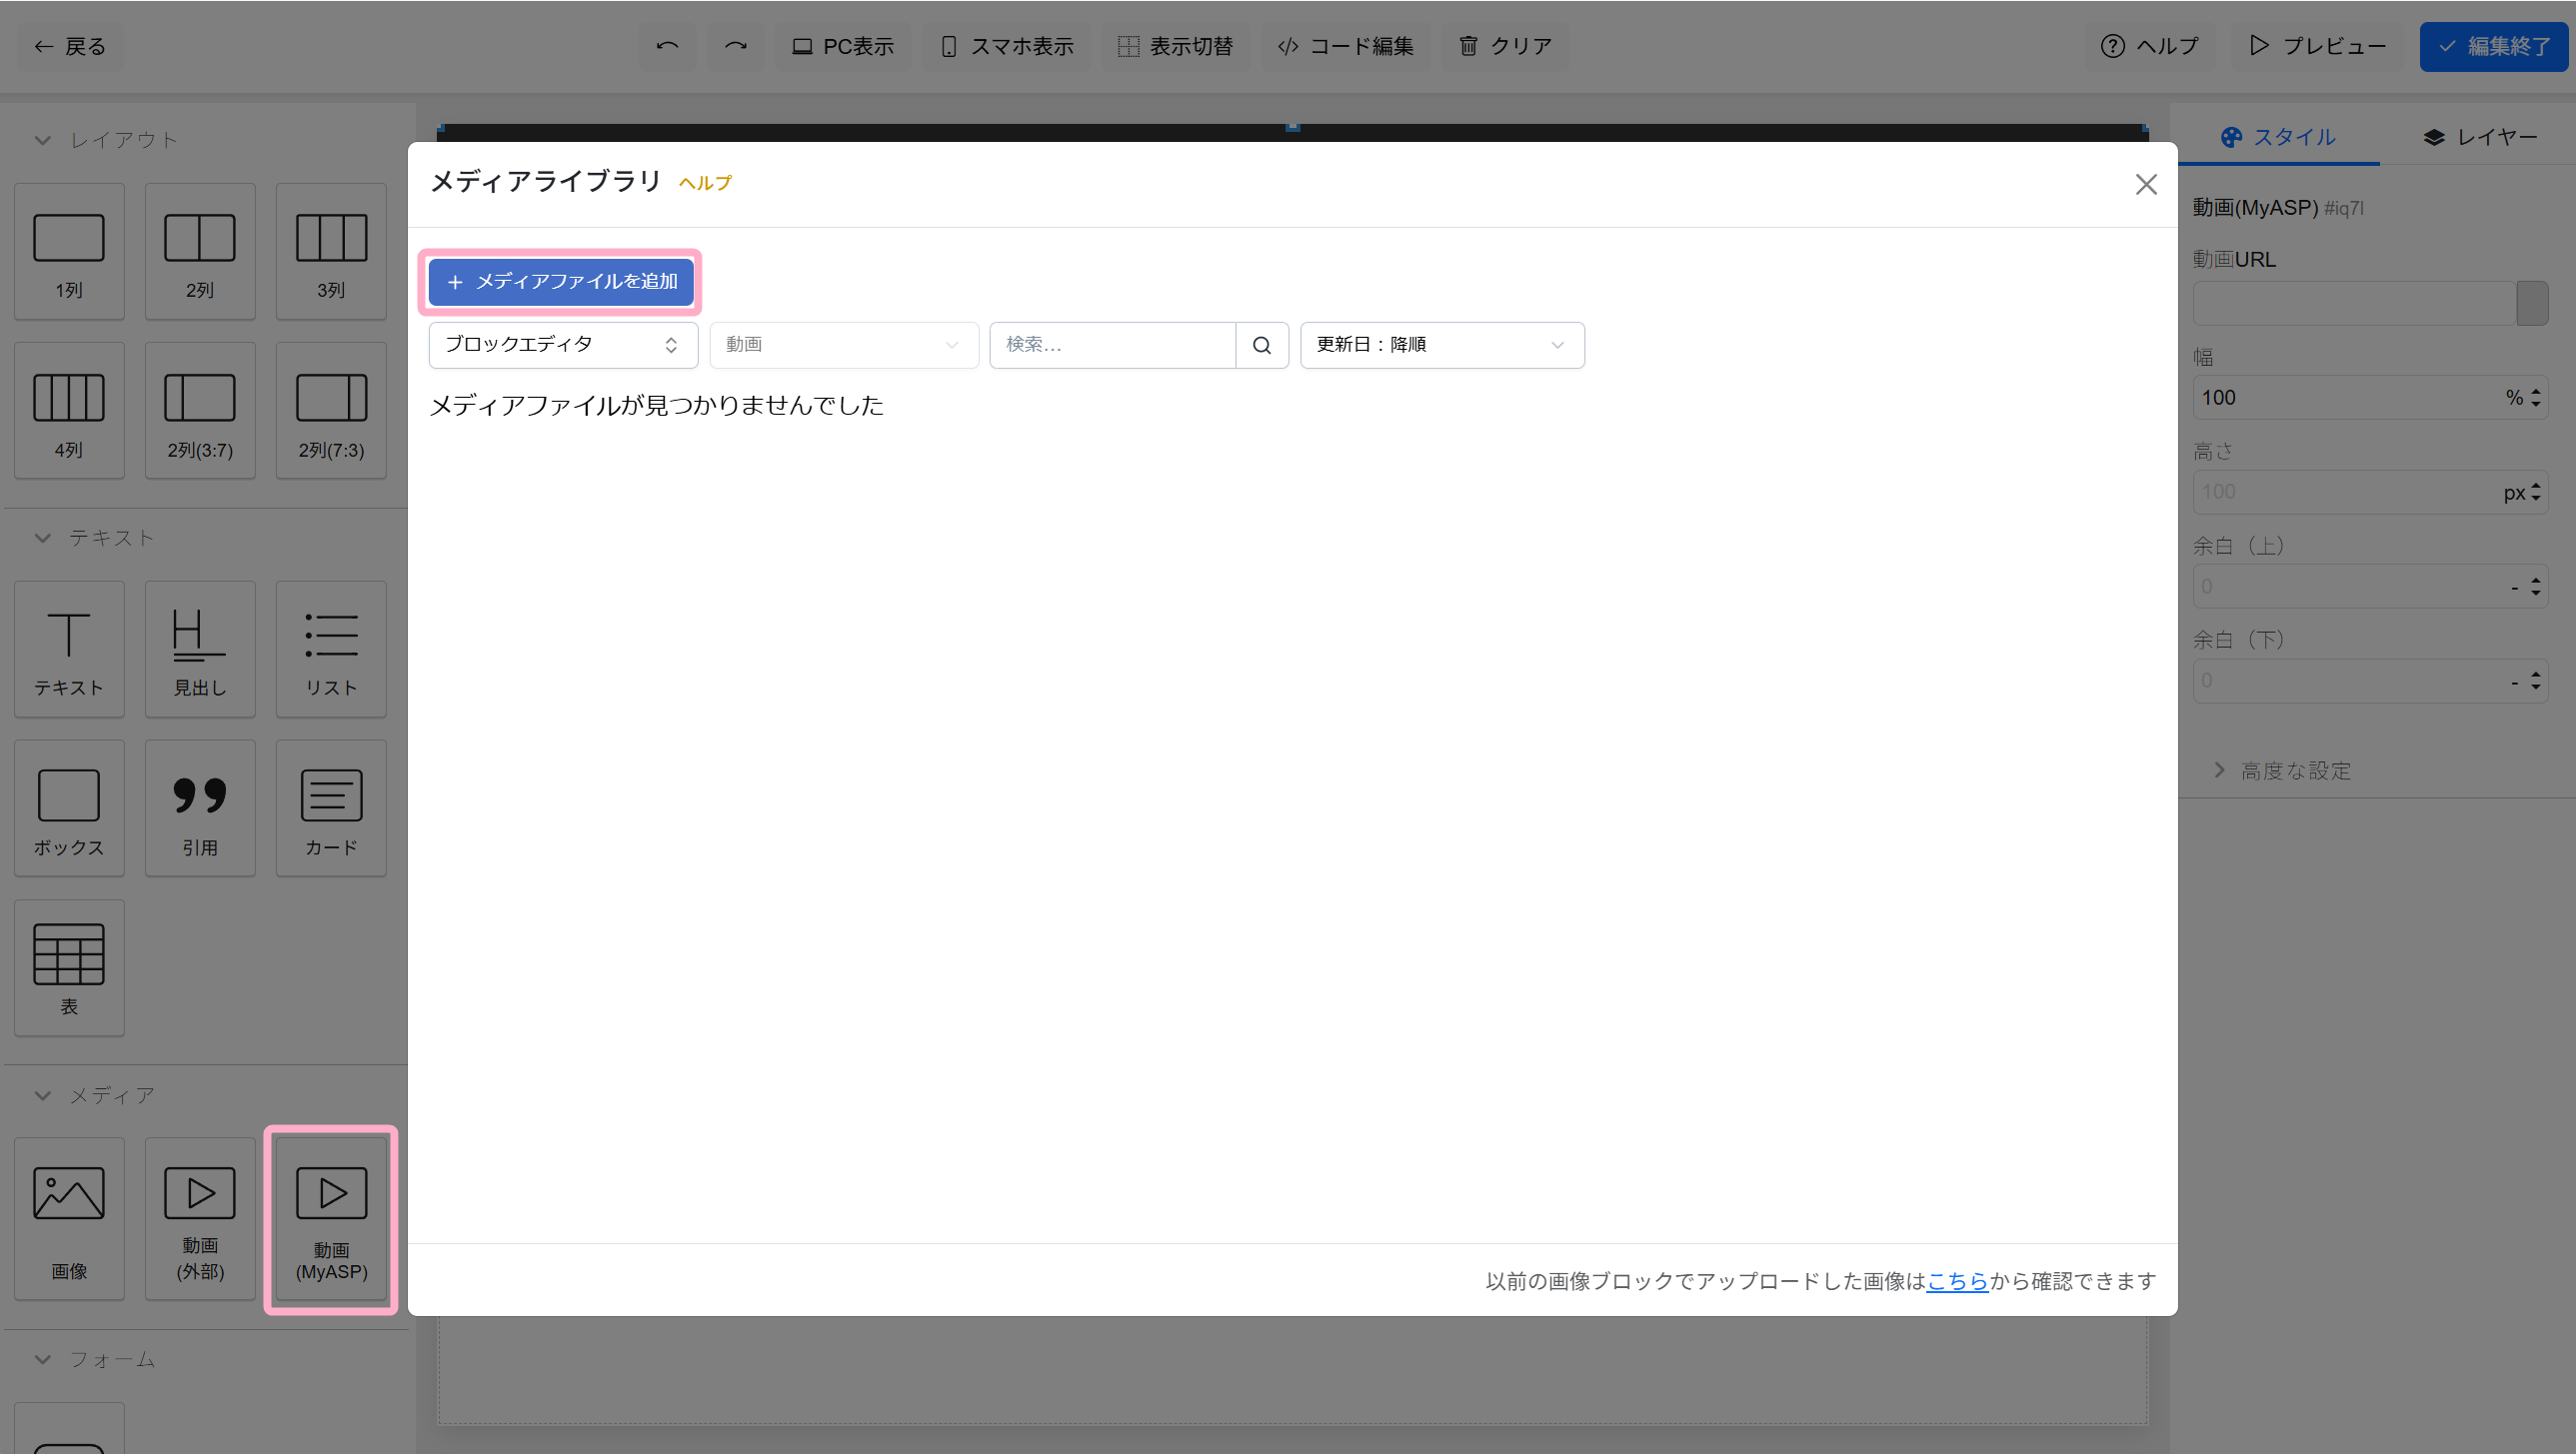Open the こちら link in footer
2576x1454 pixels.
point(1957,1281)
